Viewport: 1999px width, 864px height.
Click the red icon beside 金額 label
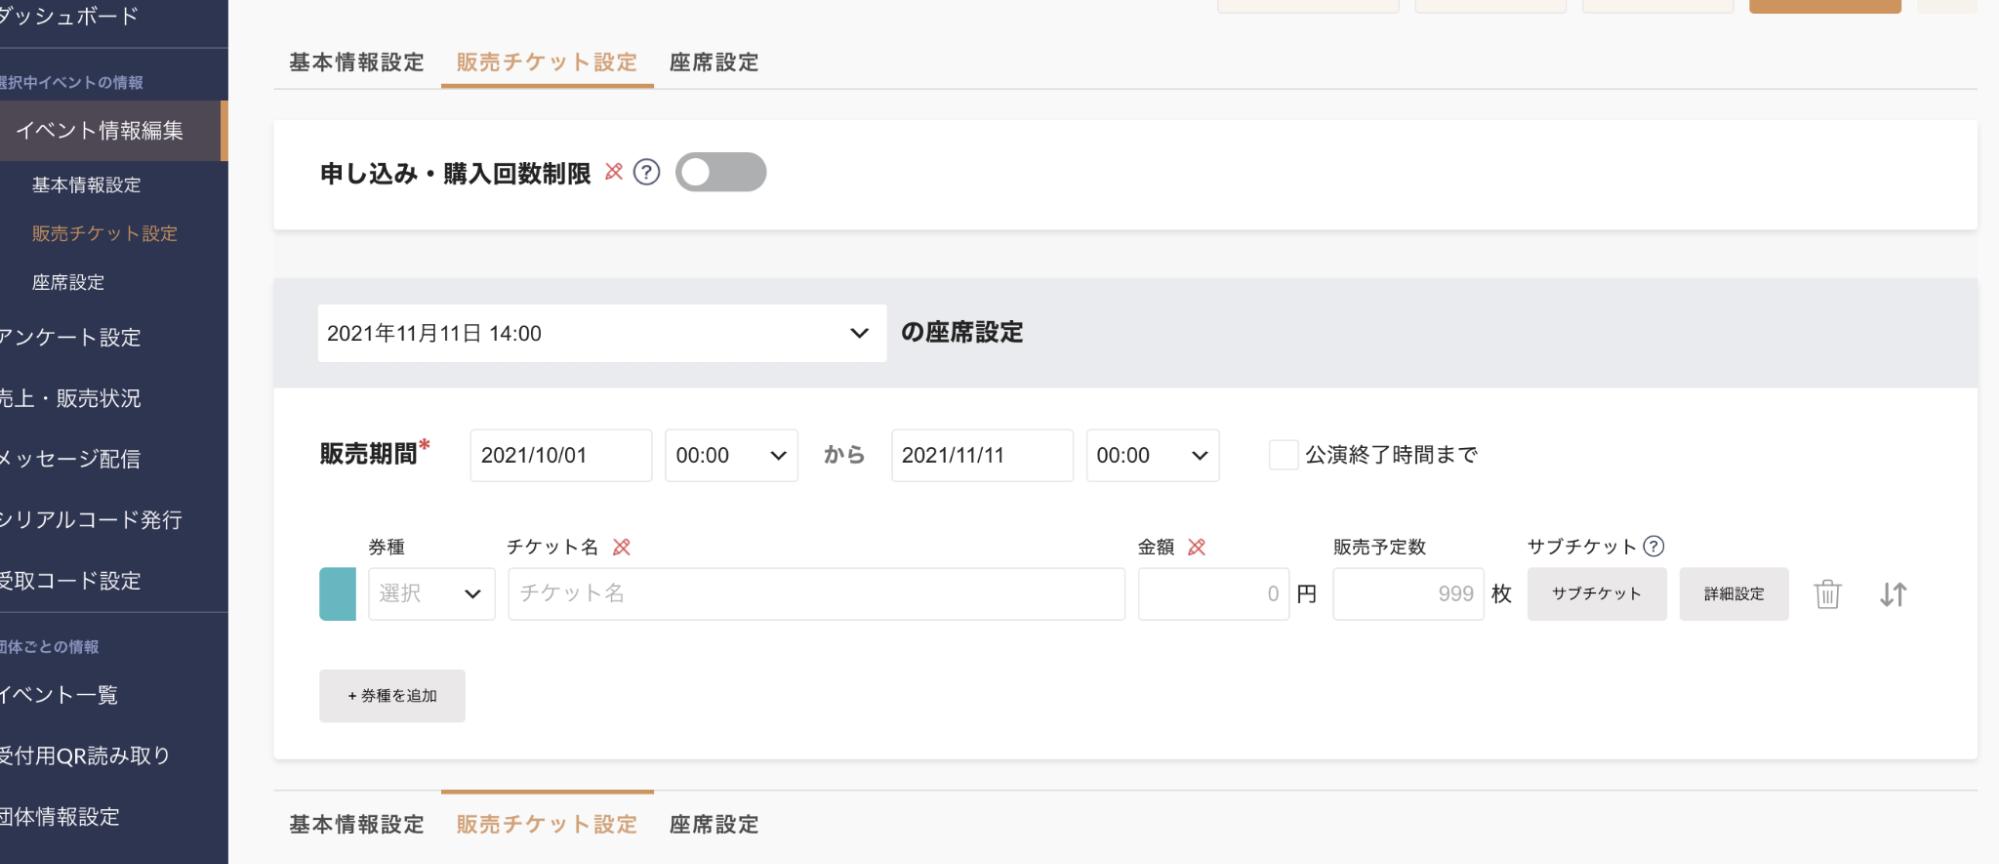[1197, 547]
